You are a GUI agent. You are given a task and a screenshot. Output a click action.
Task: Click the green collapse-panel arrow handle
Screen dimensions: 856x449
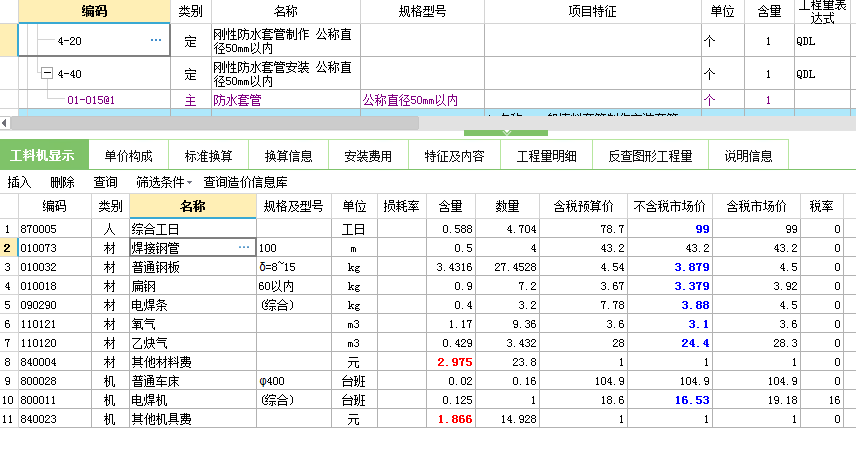coord(506,133)
